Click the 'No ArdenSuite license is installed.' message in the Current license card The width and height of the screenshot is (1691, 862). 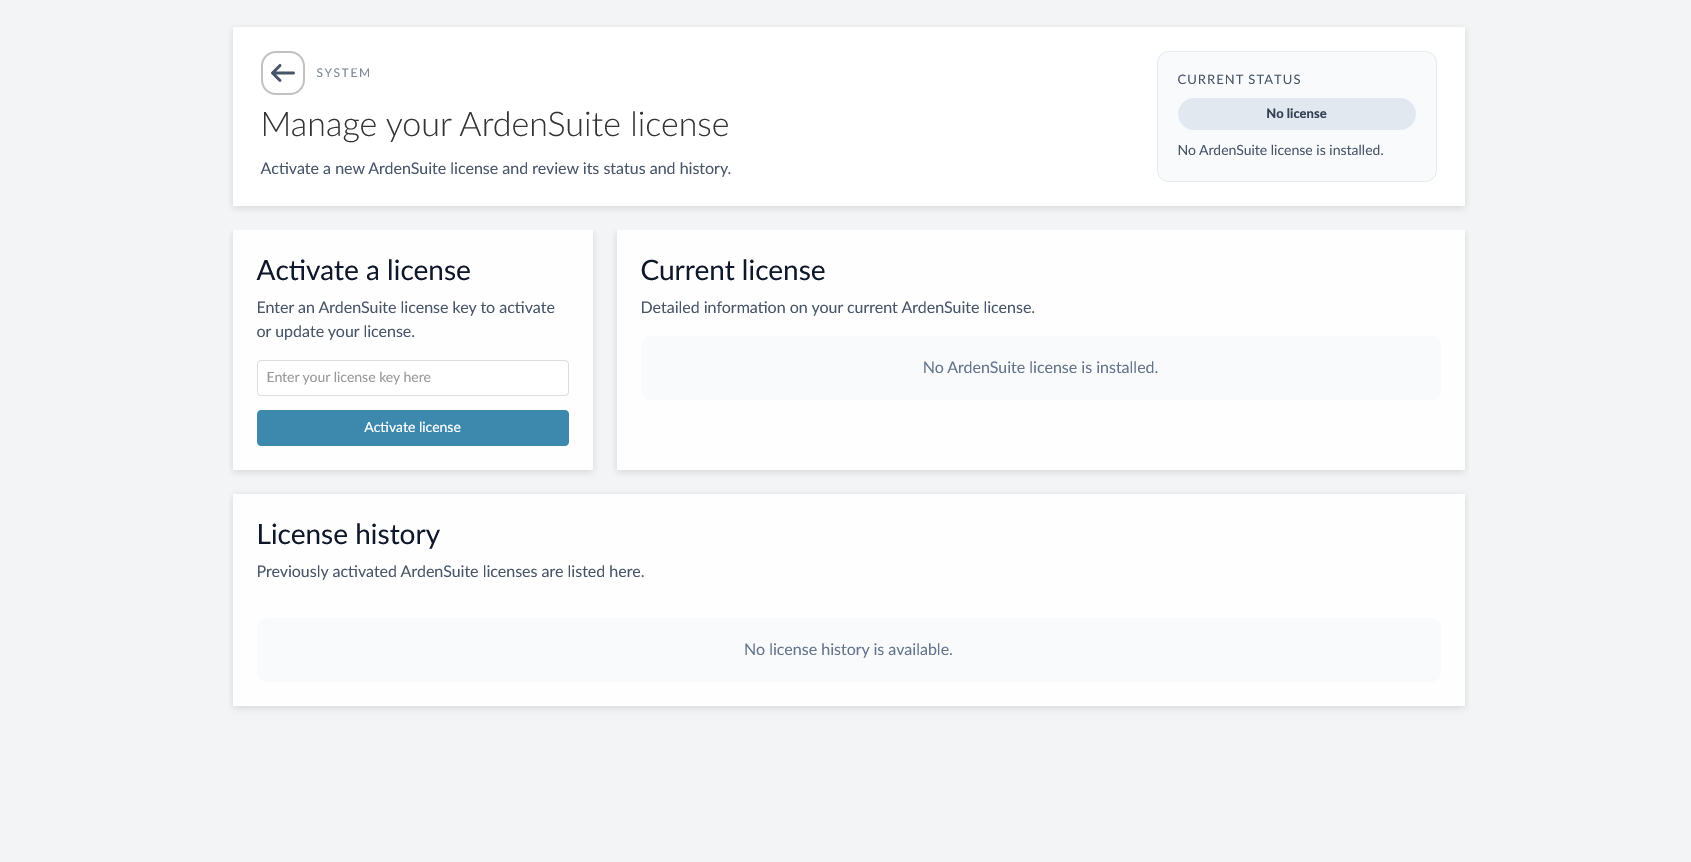(x=1040, y=368)
